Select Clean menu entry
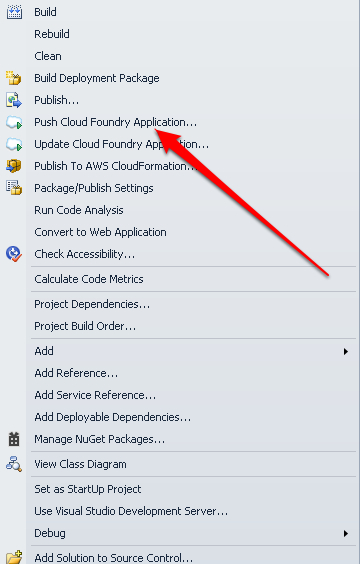This screenshot has height=564, width=360. tap(48, 56)
